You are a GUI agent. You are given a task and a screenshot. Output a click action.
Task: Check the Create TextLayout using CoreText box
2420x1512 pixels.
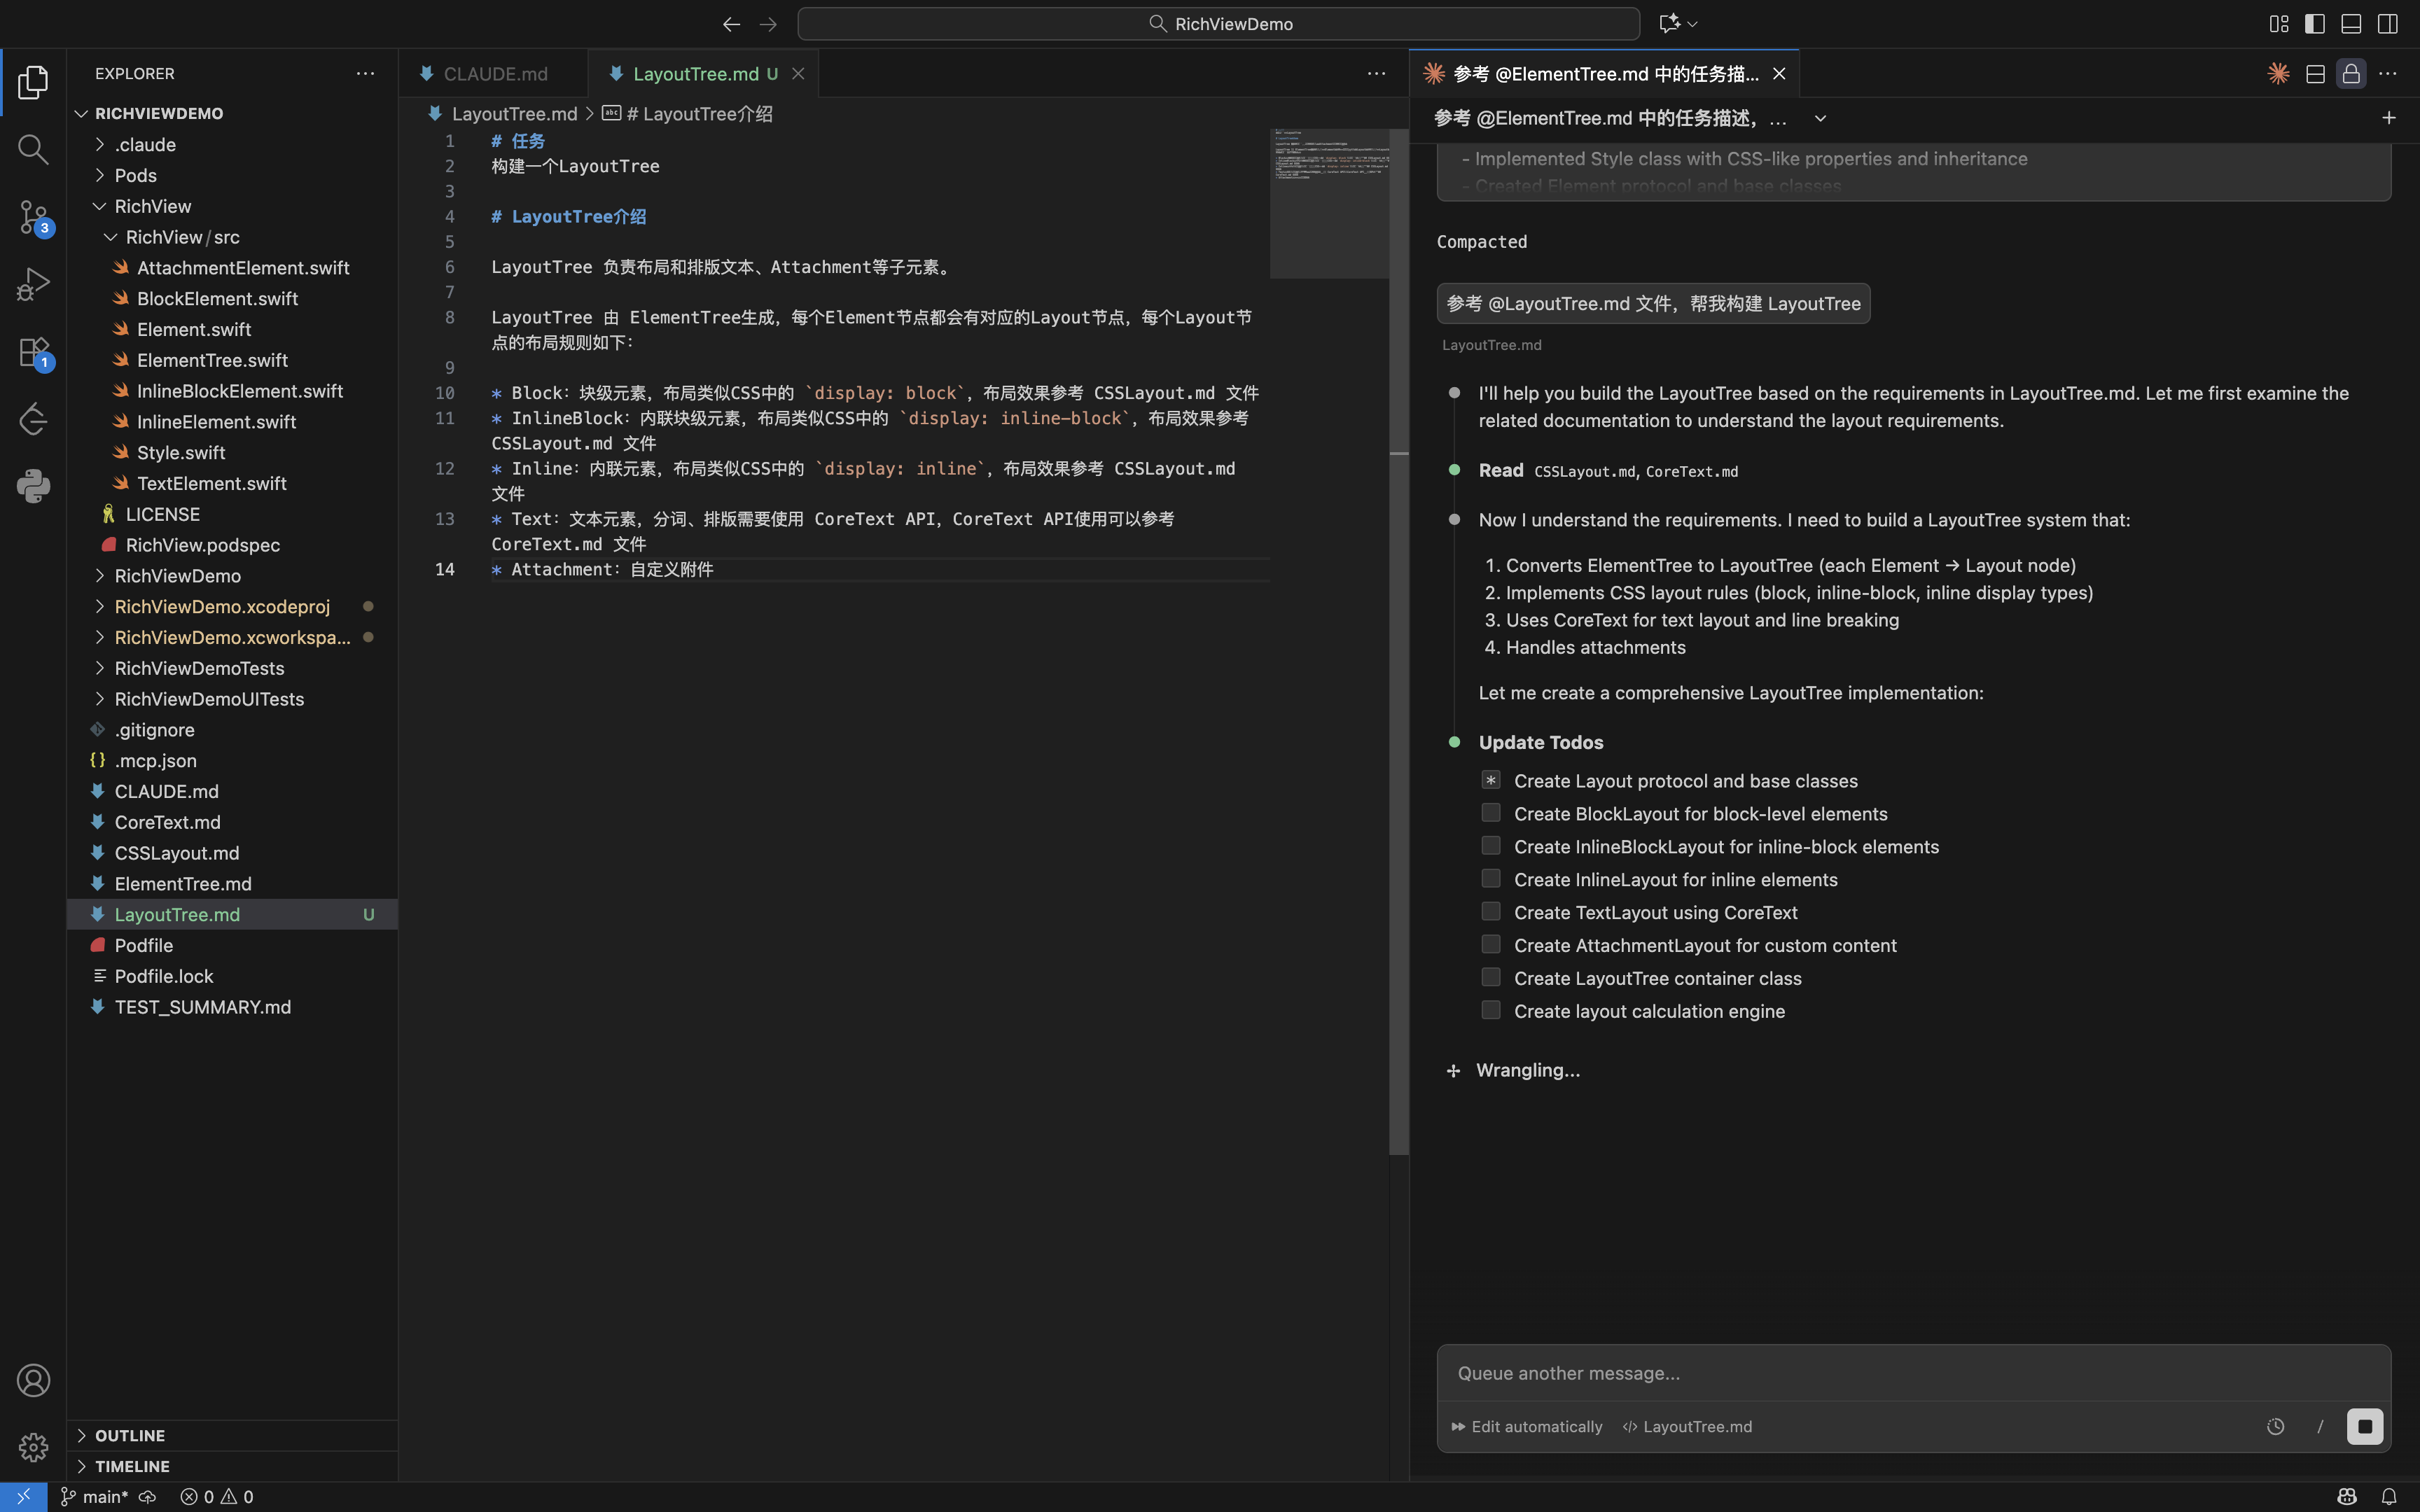click(1491, 912)
